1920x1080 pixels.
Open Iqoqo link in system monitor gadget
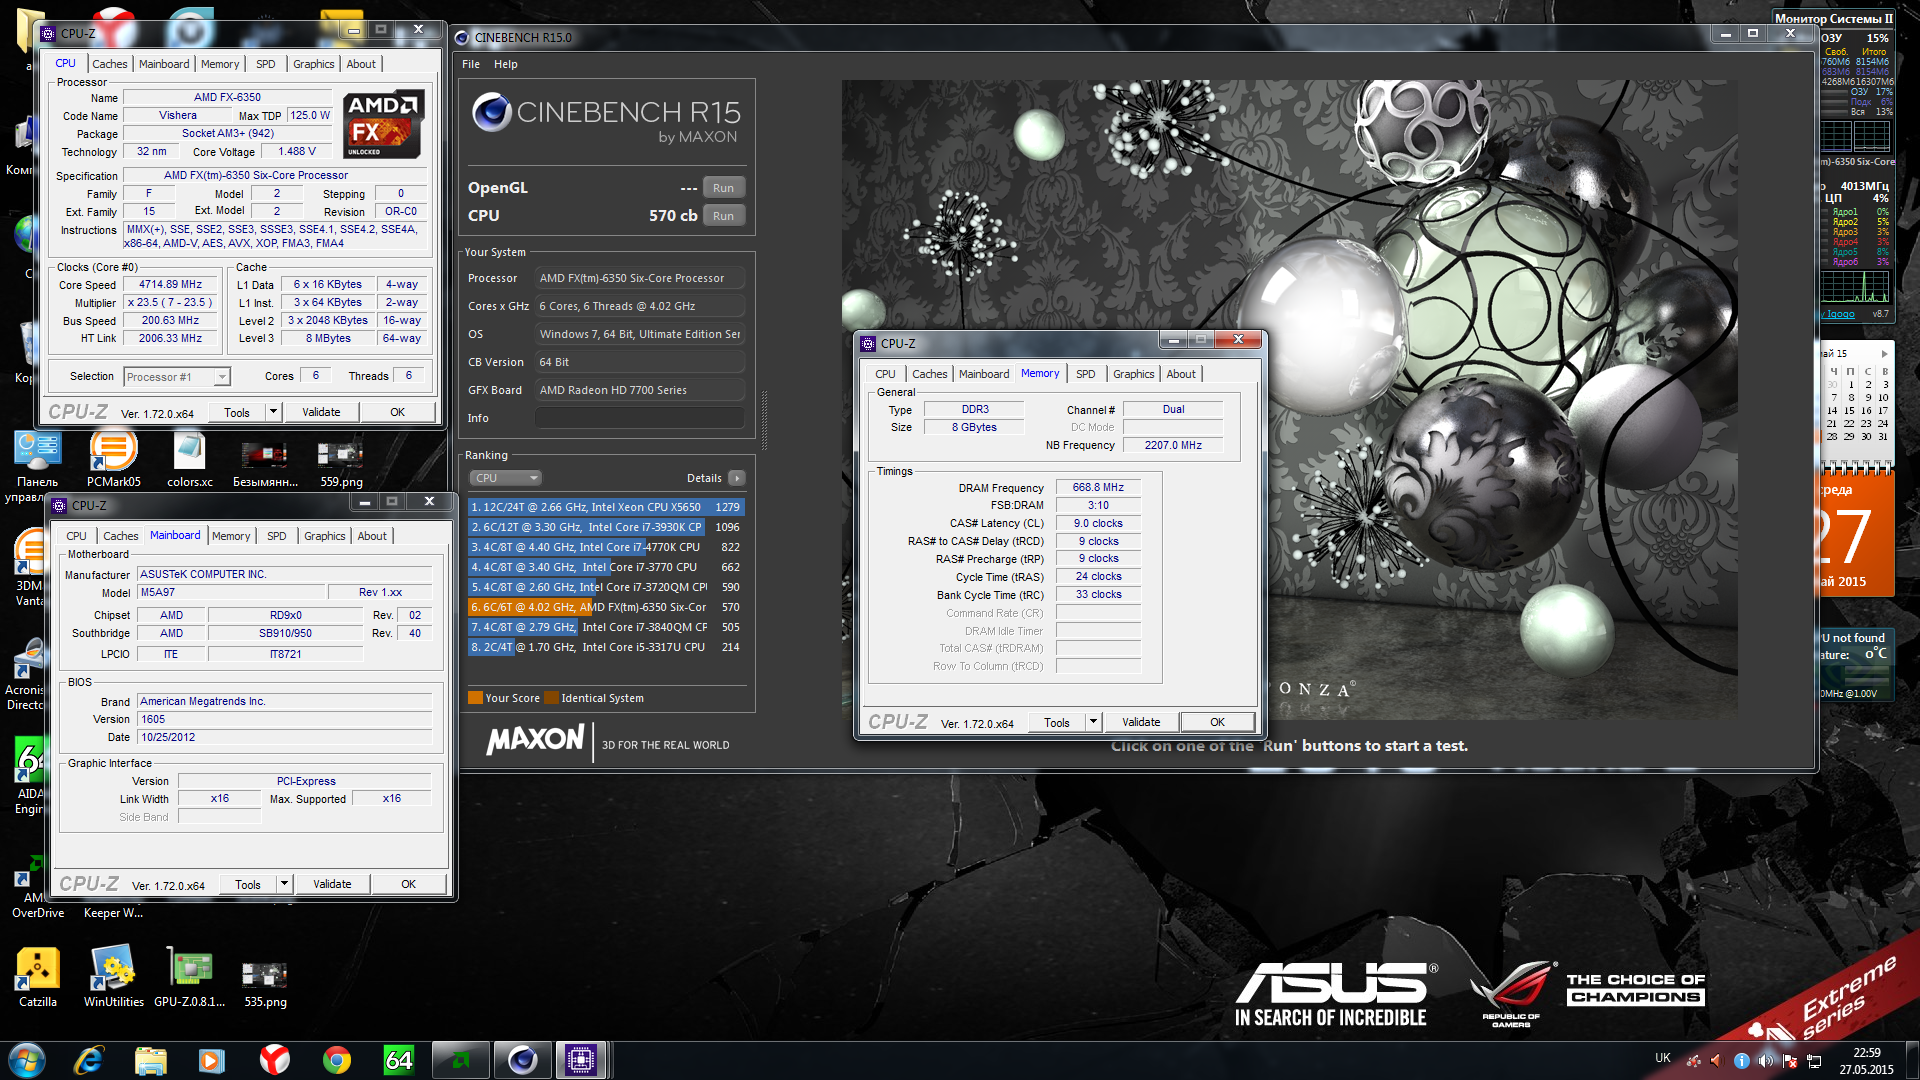pos(1839,314)
